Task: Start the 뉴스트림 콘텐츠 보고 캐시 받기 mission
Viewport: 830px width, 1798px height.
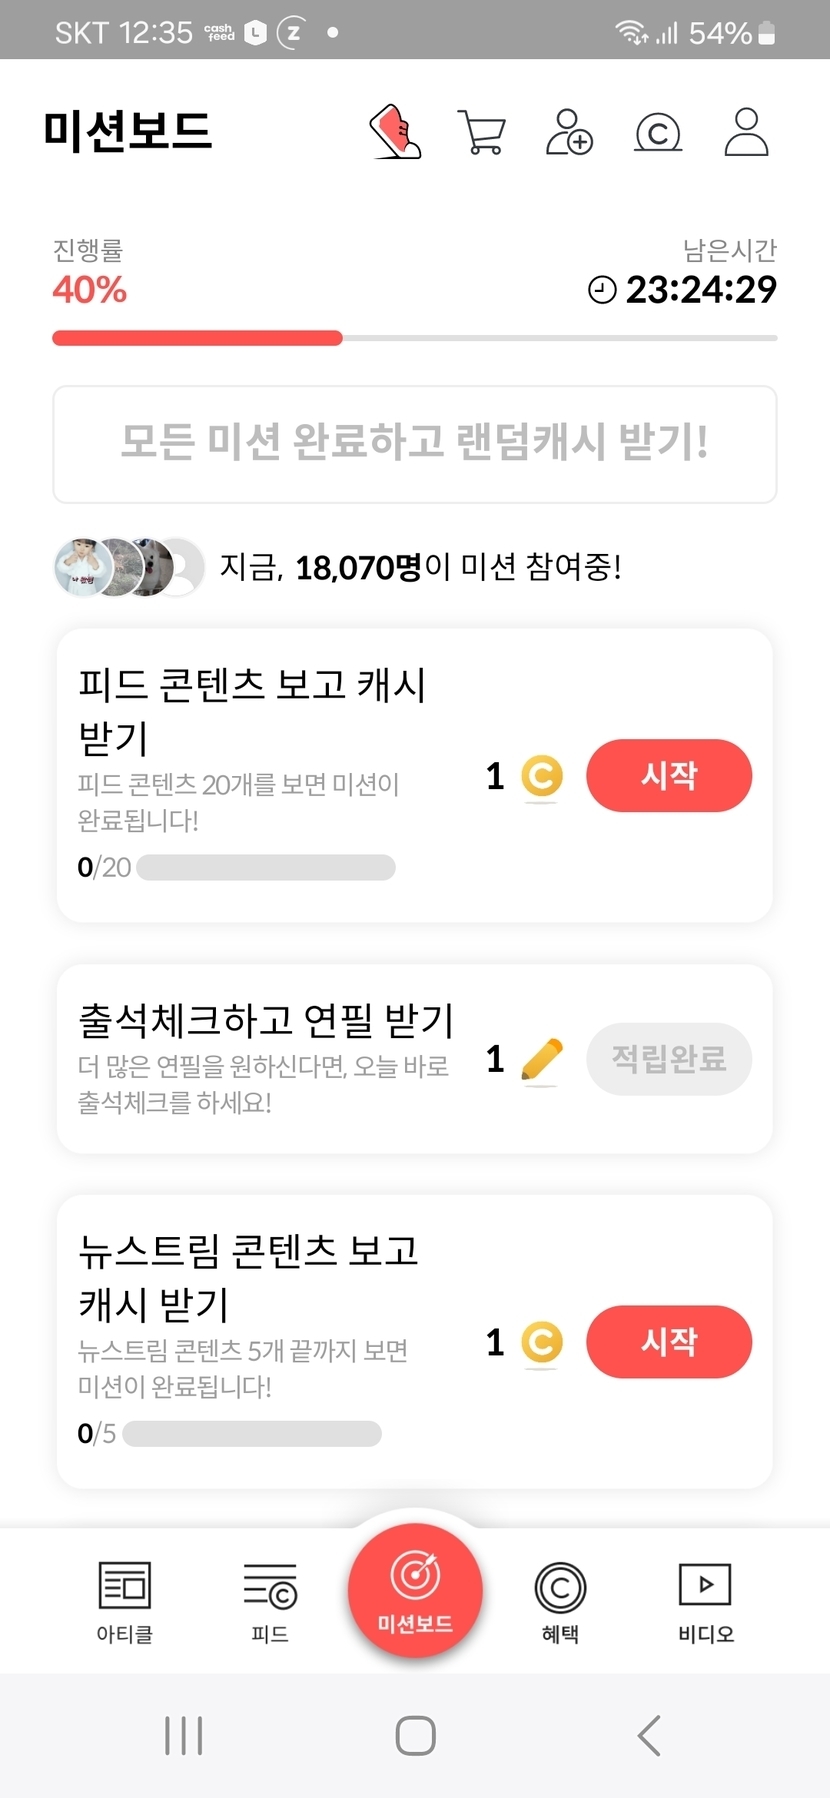Action: (x=669, y=1341)
